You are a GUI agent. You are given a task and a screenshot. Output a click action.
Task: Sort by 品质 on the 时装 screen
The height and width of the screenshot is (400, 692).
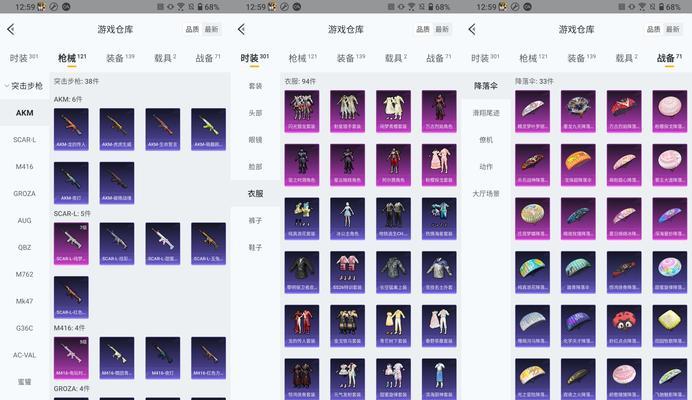pos(423,30)
